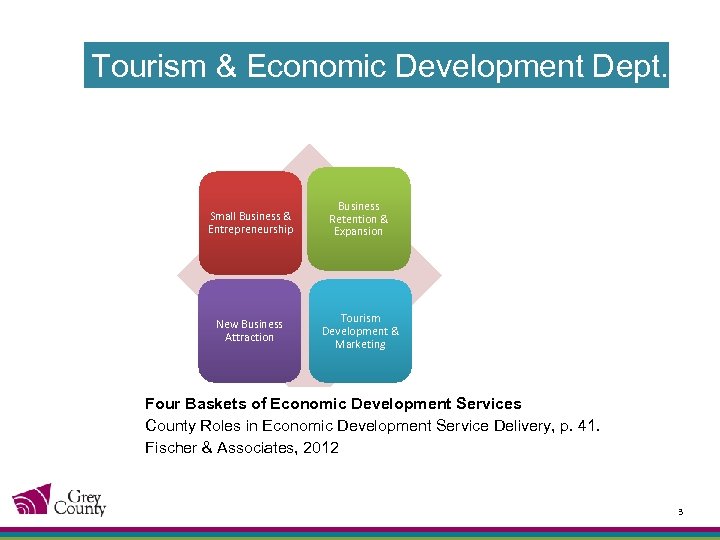Screen dimensions: 720x540
Task: Select the blue Tourism Development & Marketing box
Action: (360, 331)
